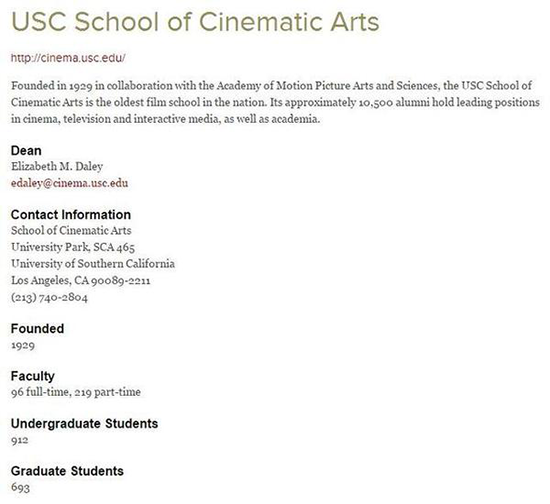The width and height of the screenshot is (550, 504).
Task: Click the paragraph beginning Founded in 1929
Action: coord(275,102)
